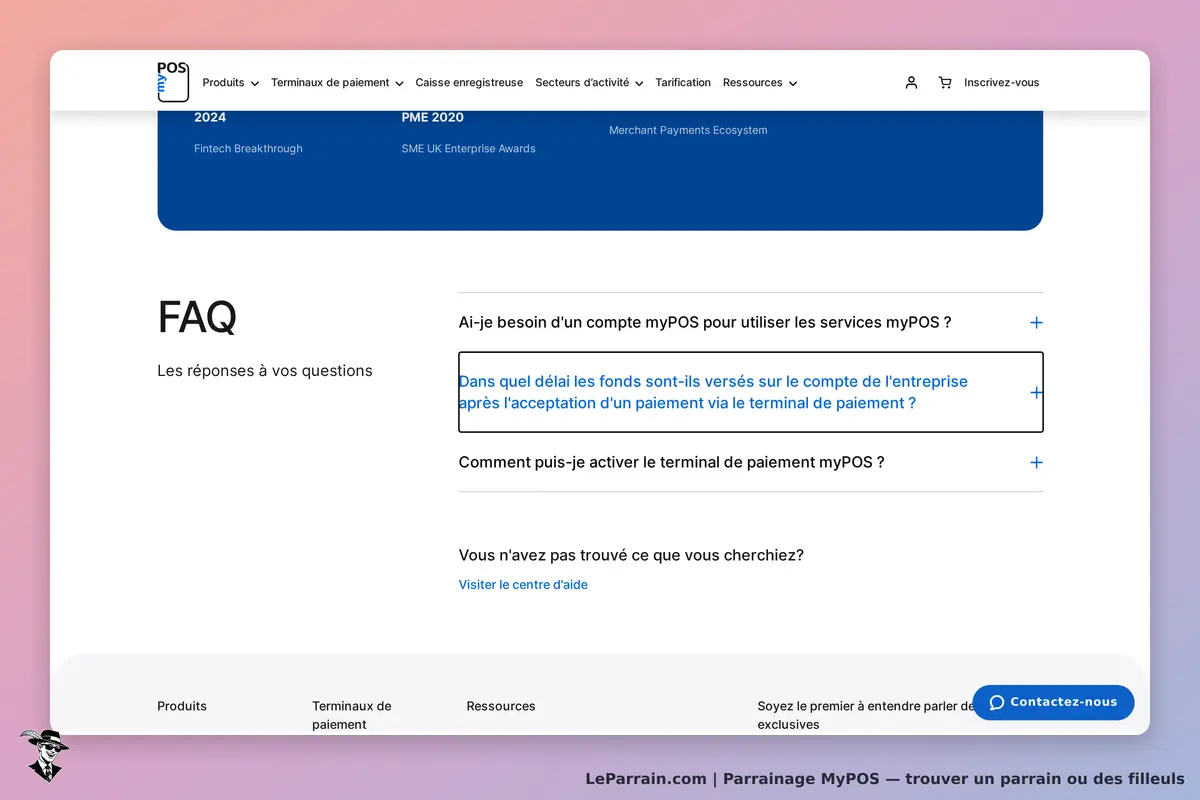
Task: Click footer heading Produits
Action: pyautogui.click(x=182, y=706)
